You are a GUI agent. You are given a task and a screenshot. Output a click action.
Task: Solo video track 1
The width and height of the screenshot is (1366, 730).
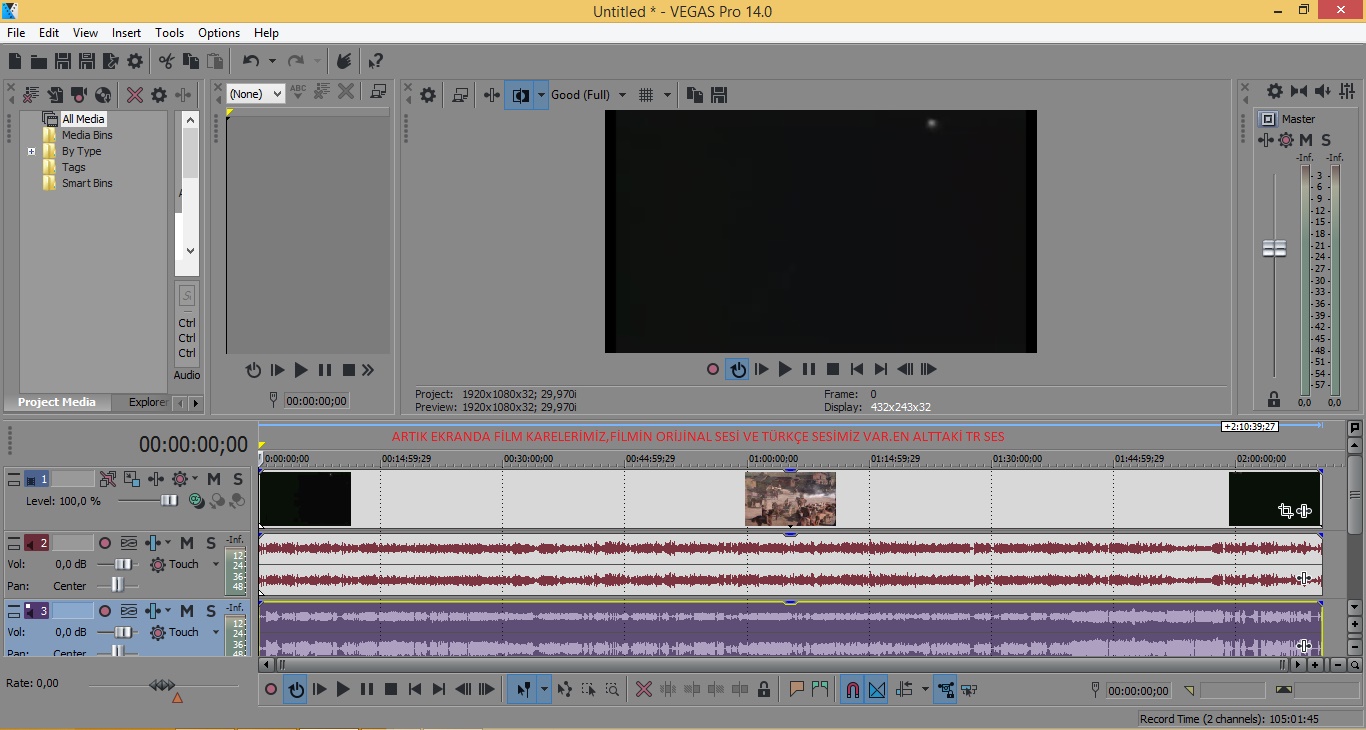238,479
